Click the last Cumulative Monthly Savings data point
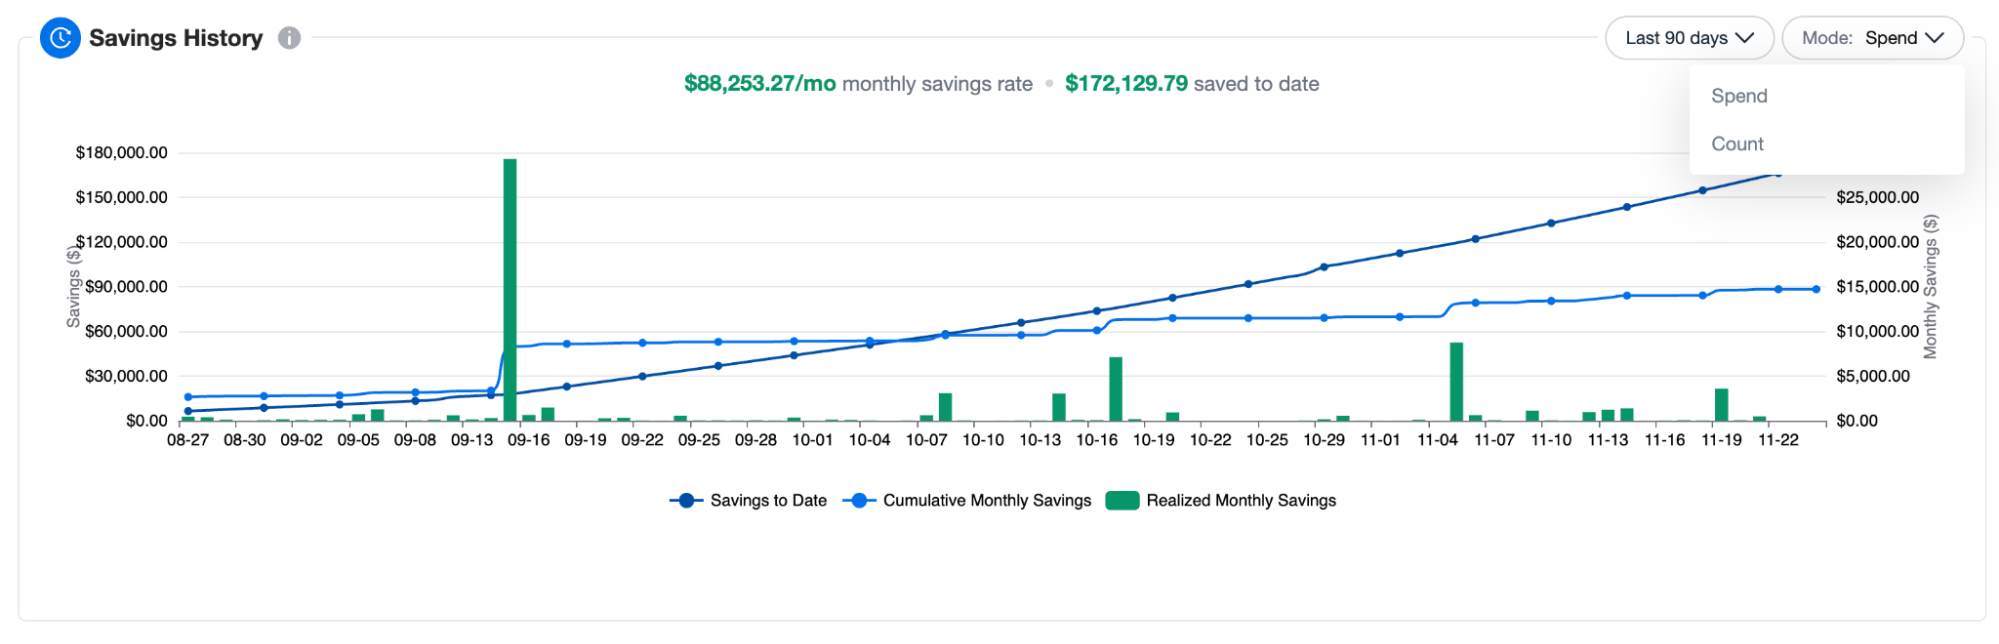 point(1816,289)
